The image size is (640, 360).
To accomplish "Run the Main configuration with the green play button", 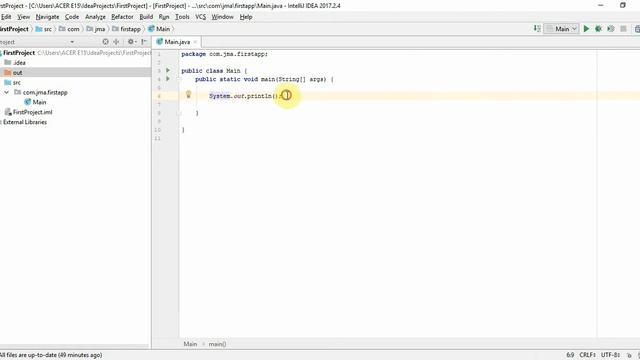I will (586, 29).
